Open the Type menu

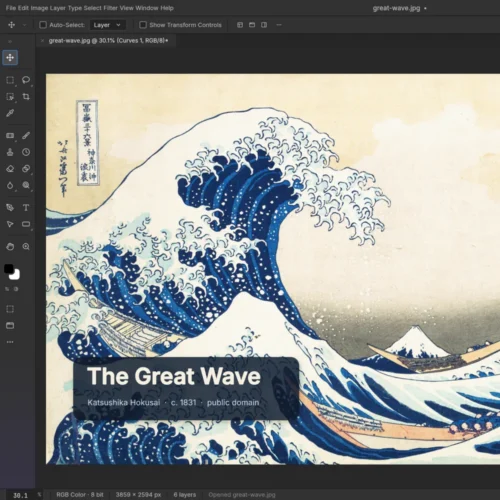[x=75, y=8]
